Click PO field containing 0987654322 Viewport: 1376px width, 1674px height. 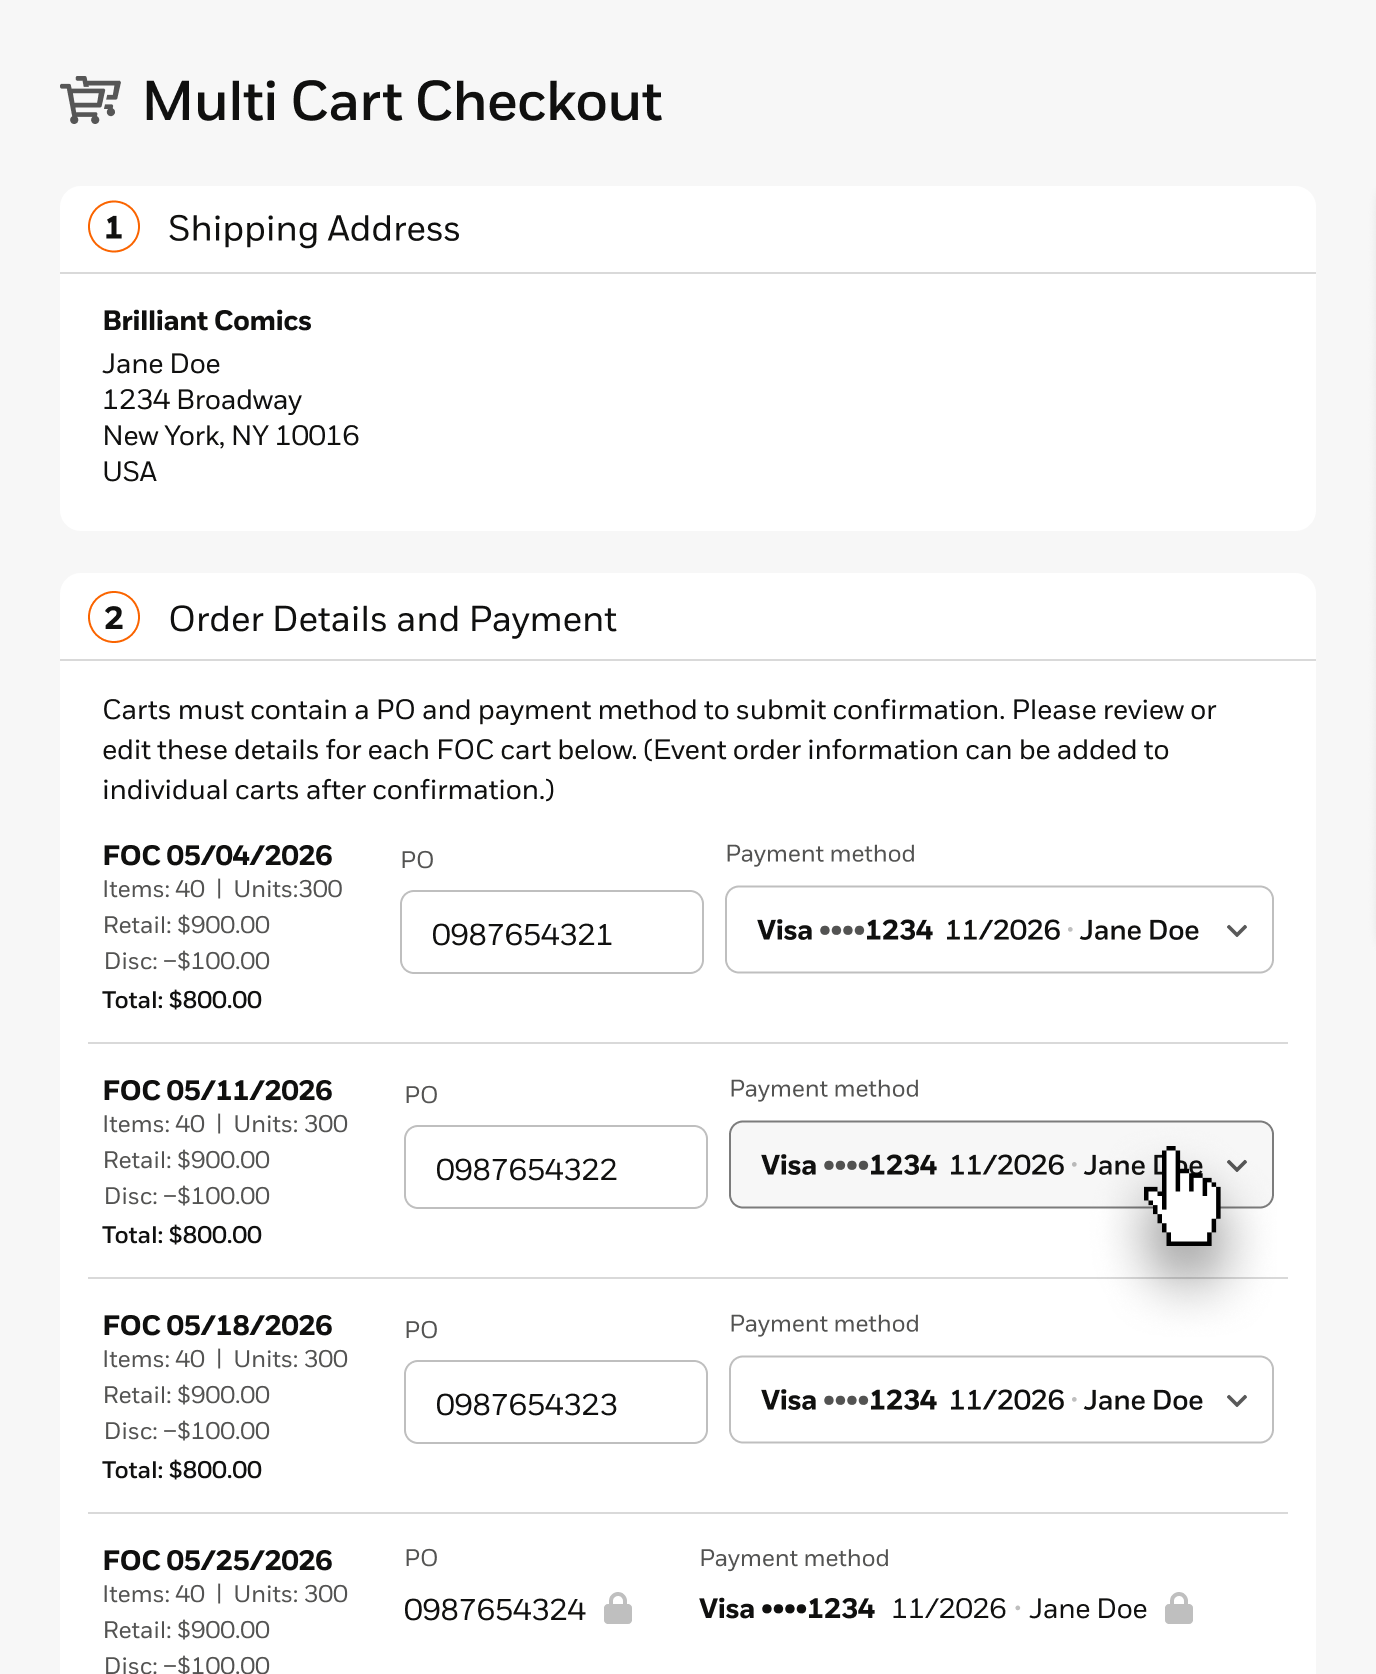coord(555,1168)
